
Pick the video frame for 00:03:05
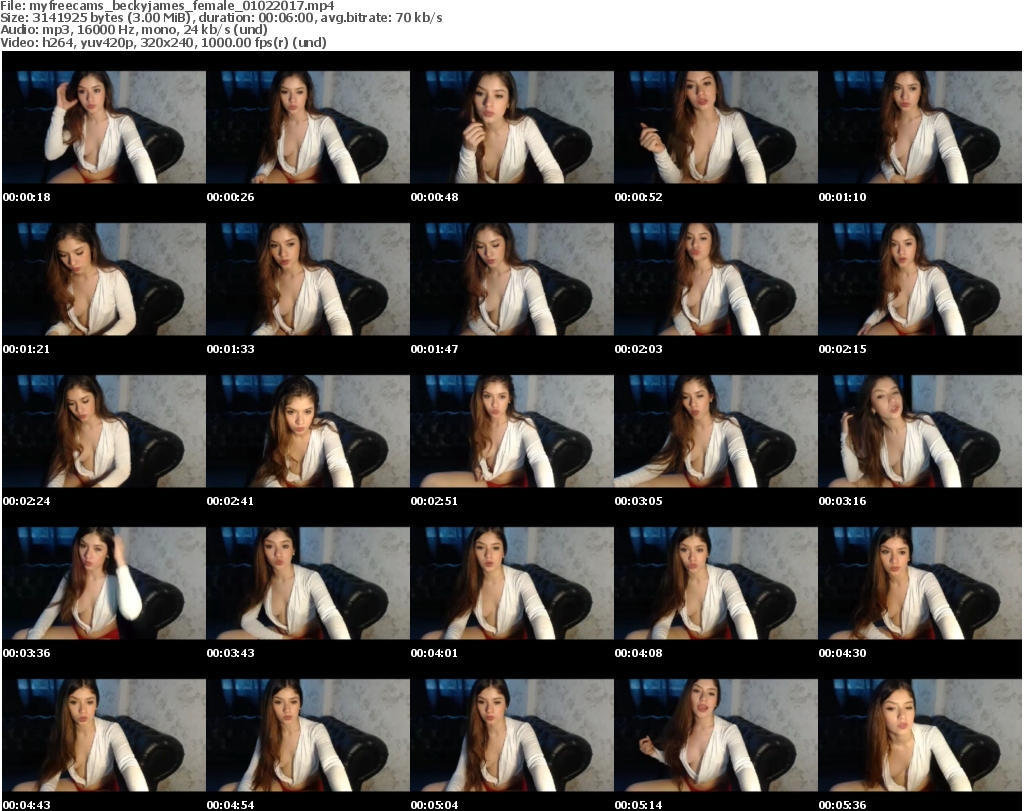pos(716,432)
